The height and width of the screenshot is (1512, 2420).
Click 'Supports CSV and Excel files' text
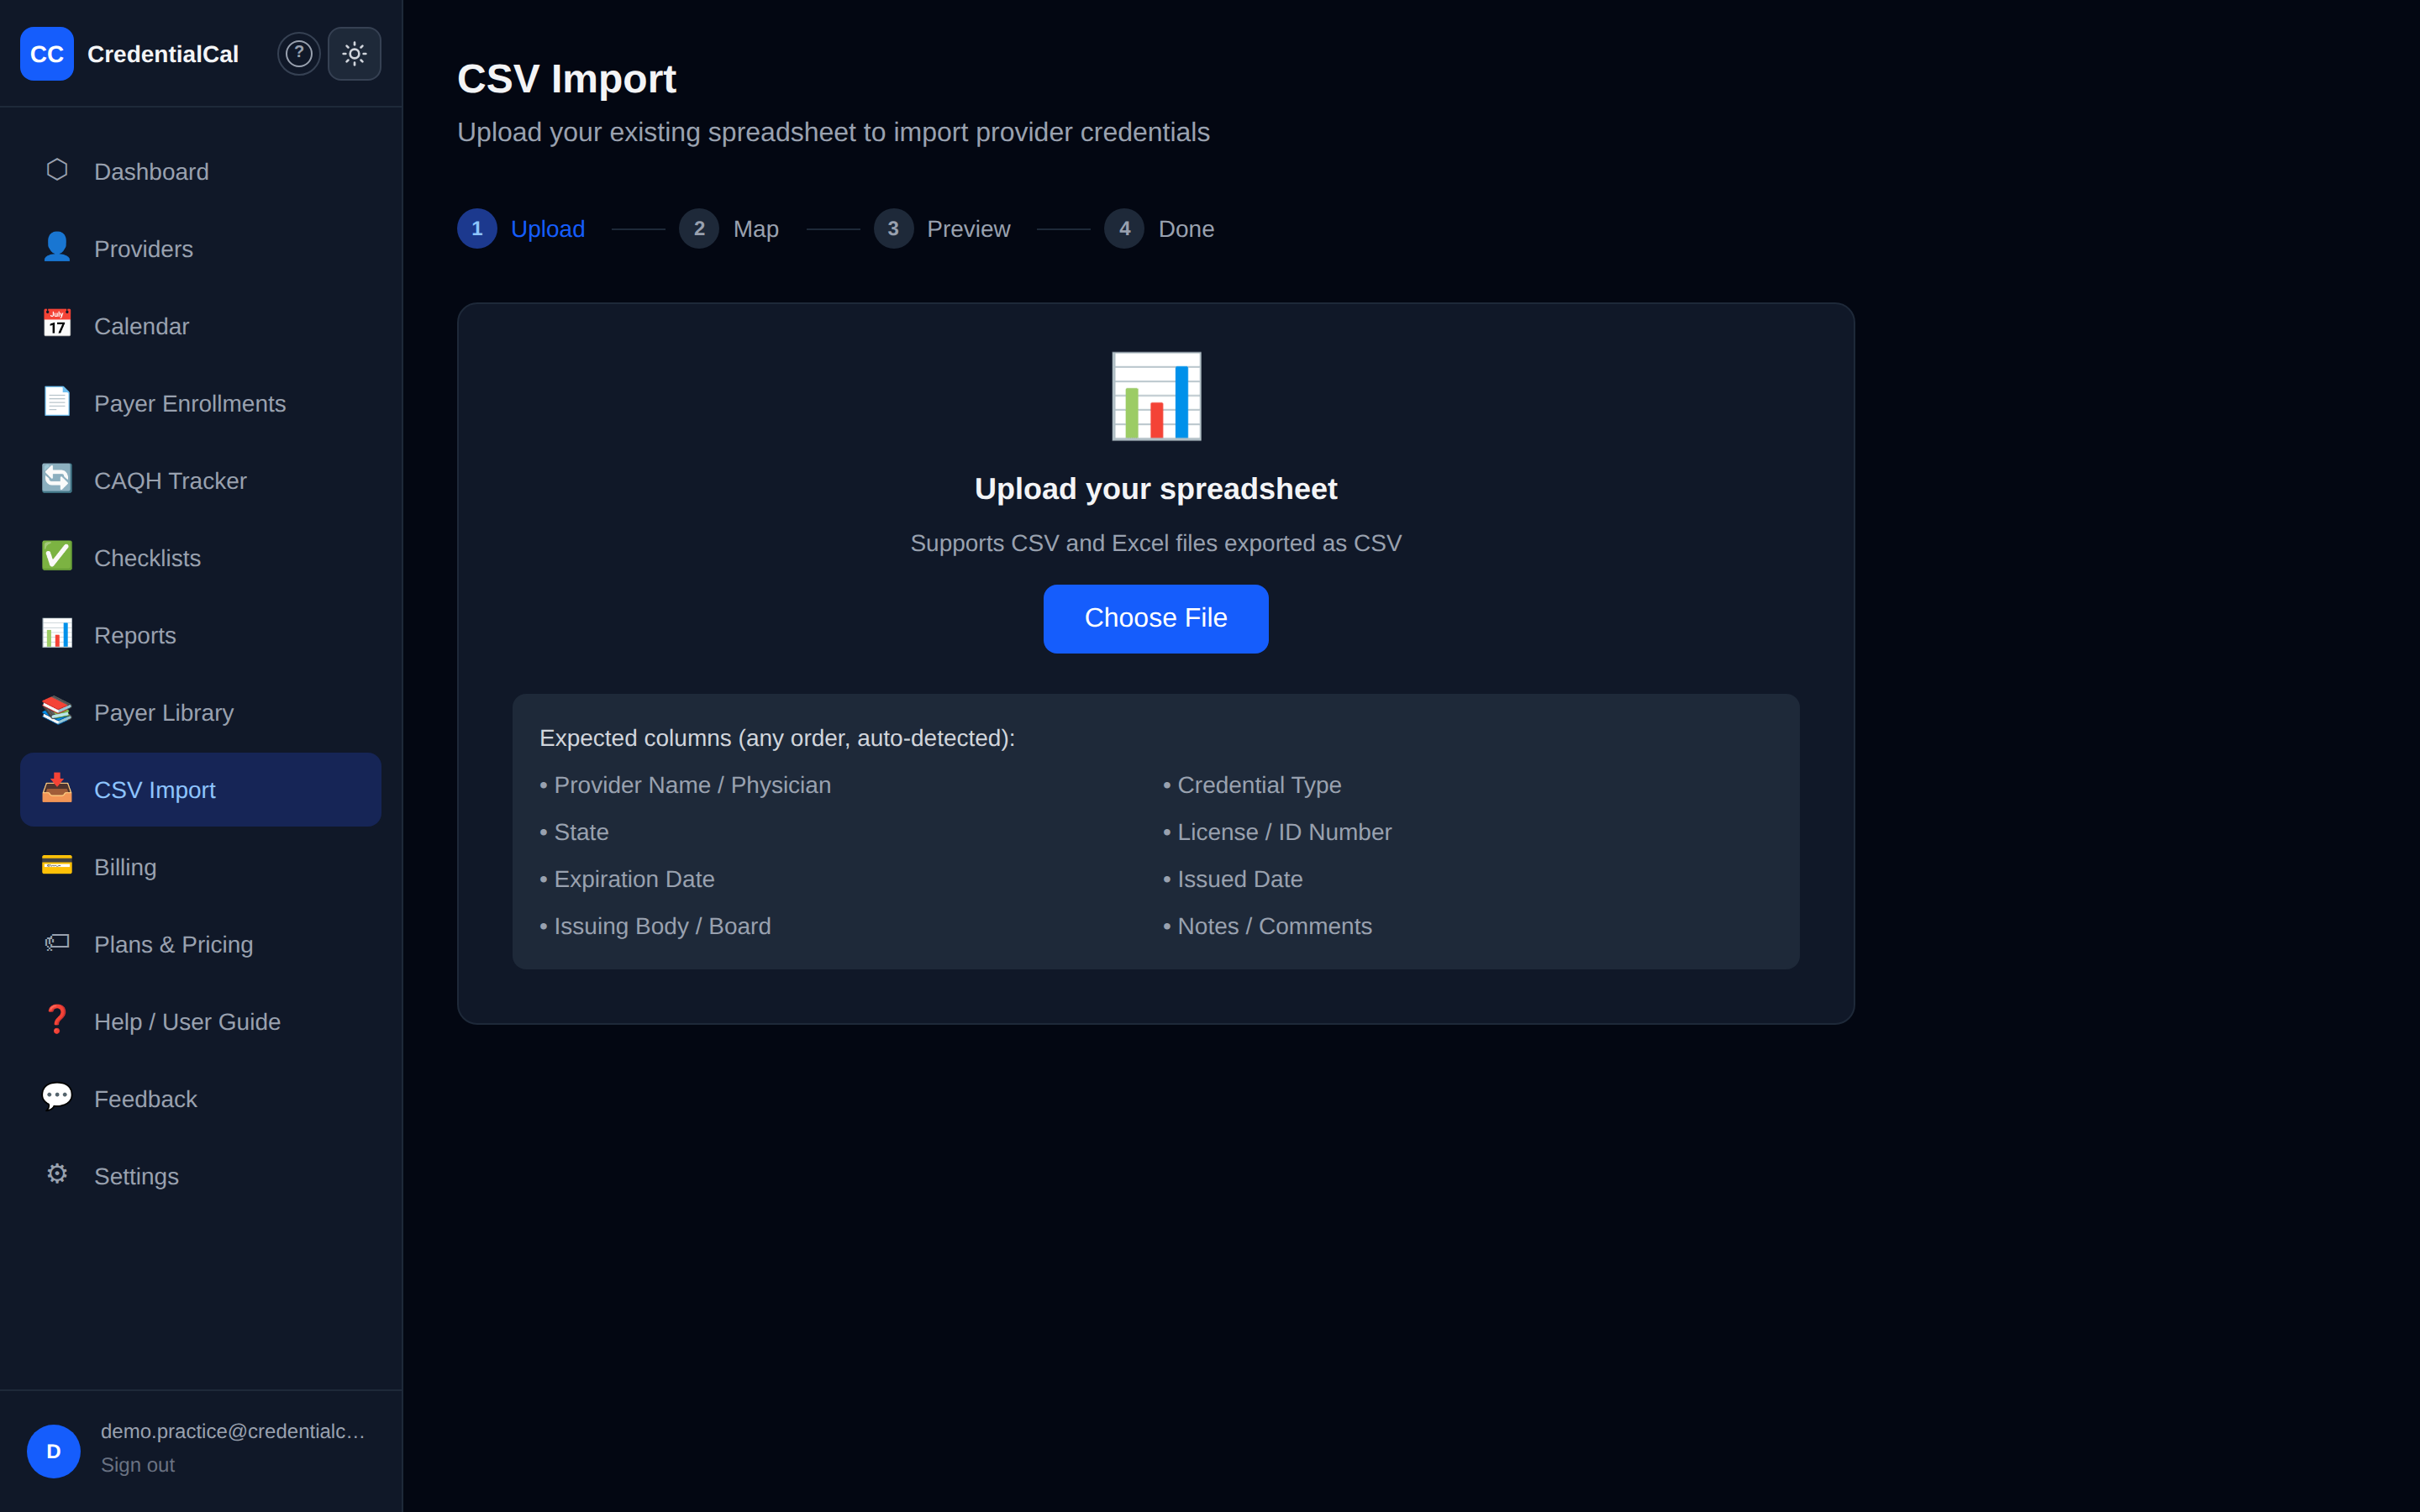click(x=1156, y=543)
